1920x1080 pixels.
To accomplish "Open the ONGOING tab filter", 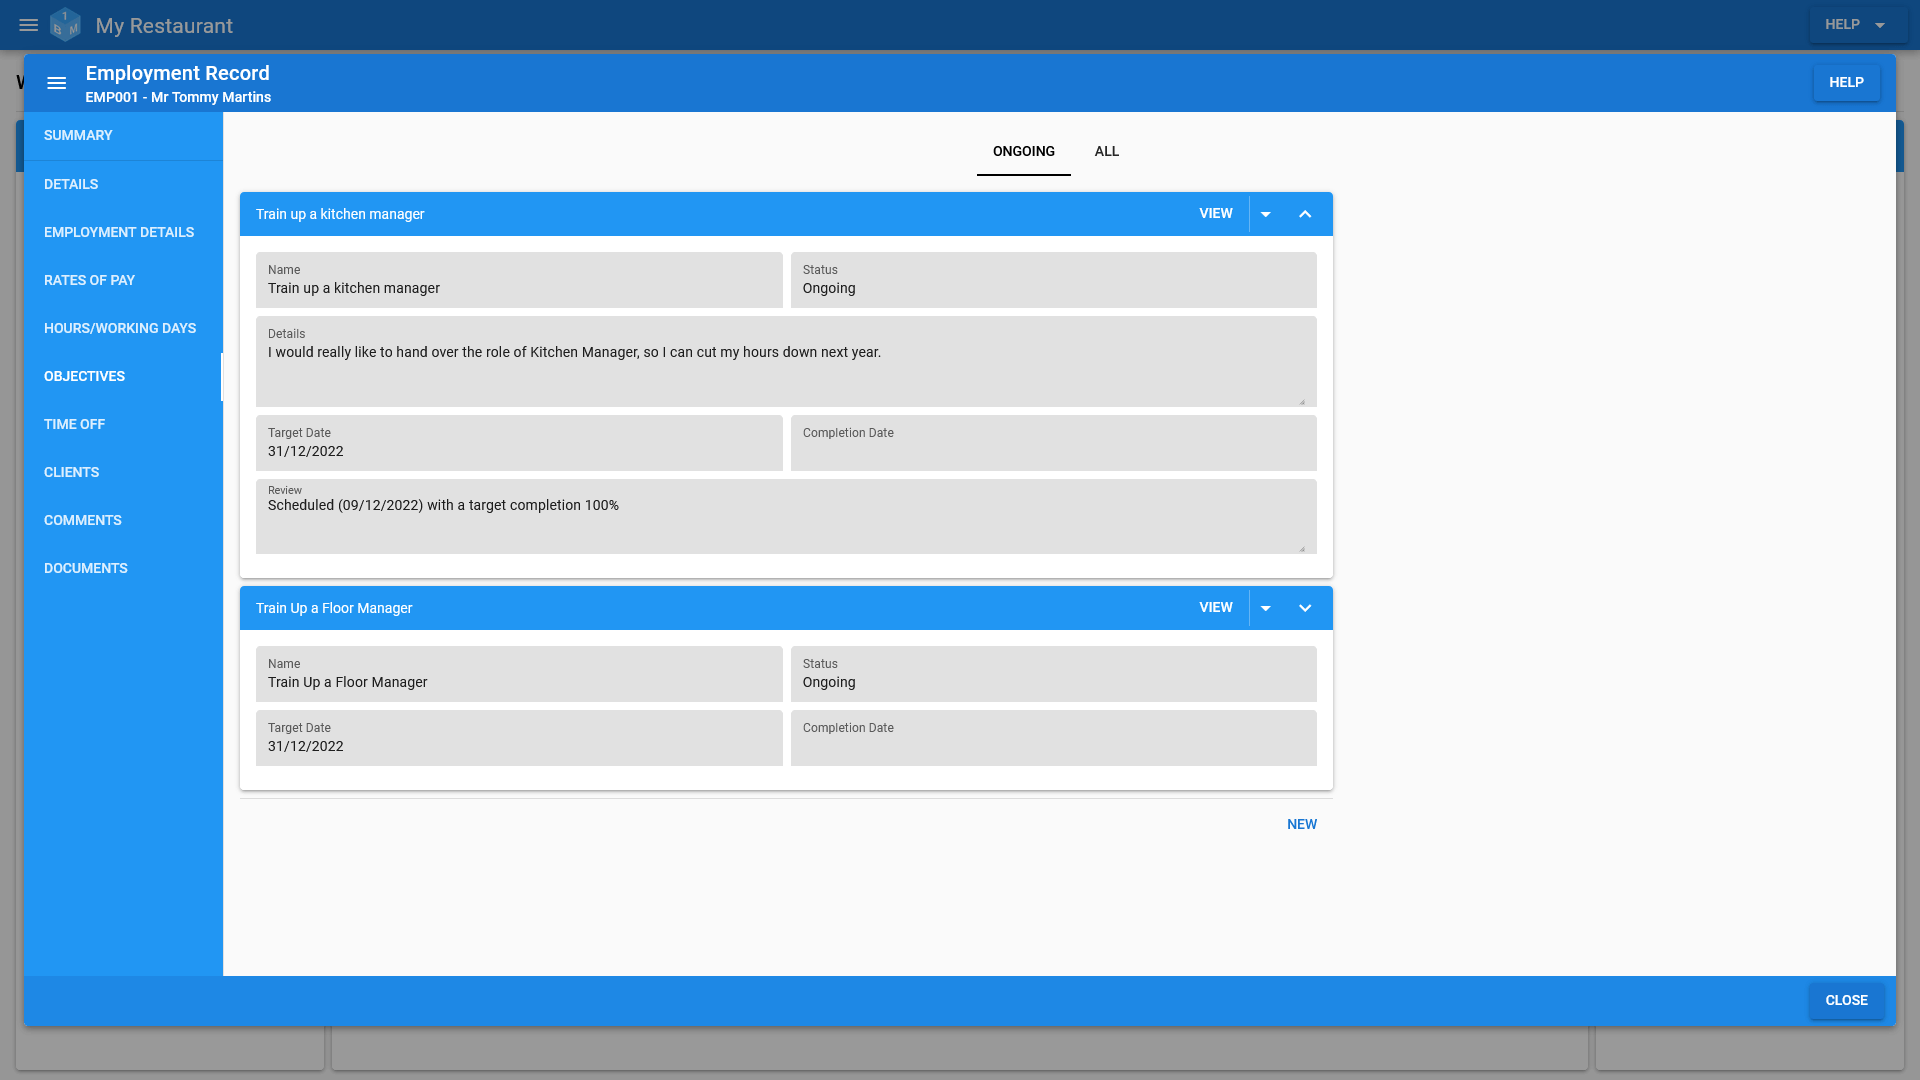I will (1023, 150).
